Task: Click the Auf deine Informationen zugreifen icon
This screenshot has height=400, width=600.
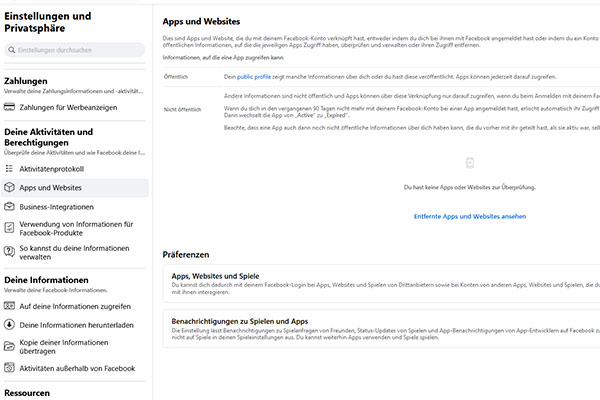Action: [x=10, y=306]
